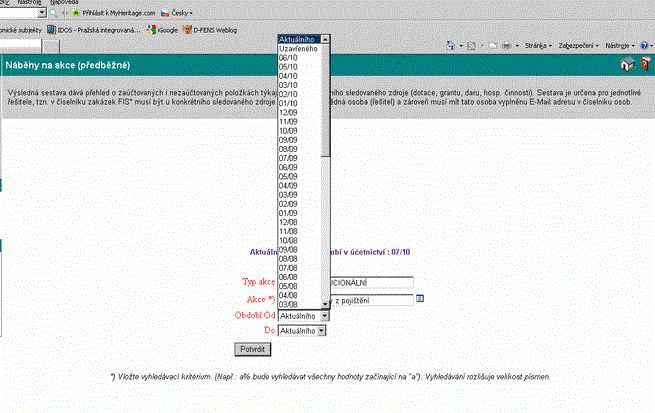Open the Nápověda menu in the menu bar
The height and width of the screenshot is (413, 655).
click(x=64, y=2)
